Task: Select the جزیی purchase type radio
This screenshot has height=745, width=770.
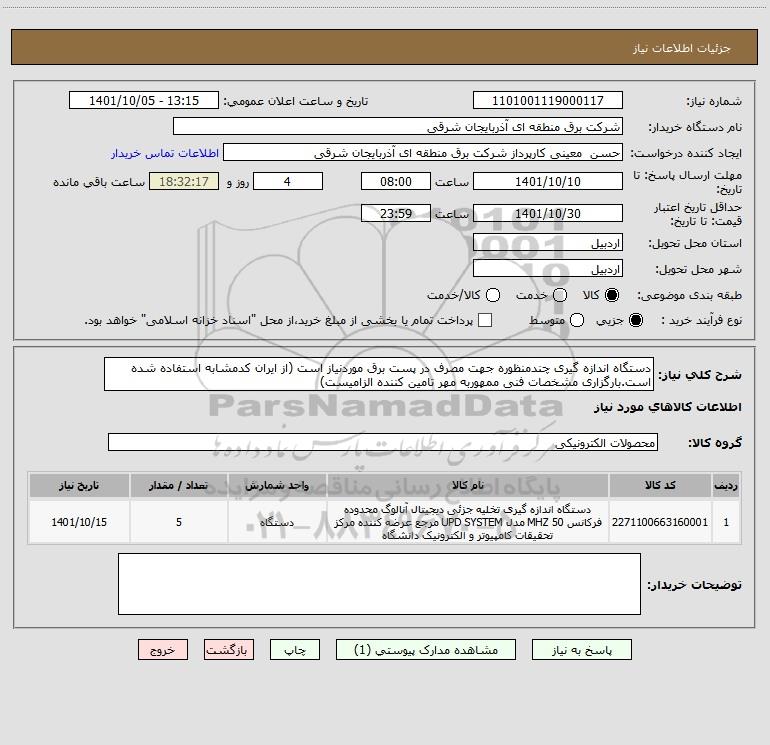Action: [635, 320]
